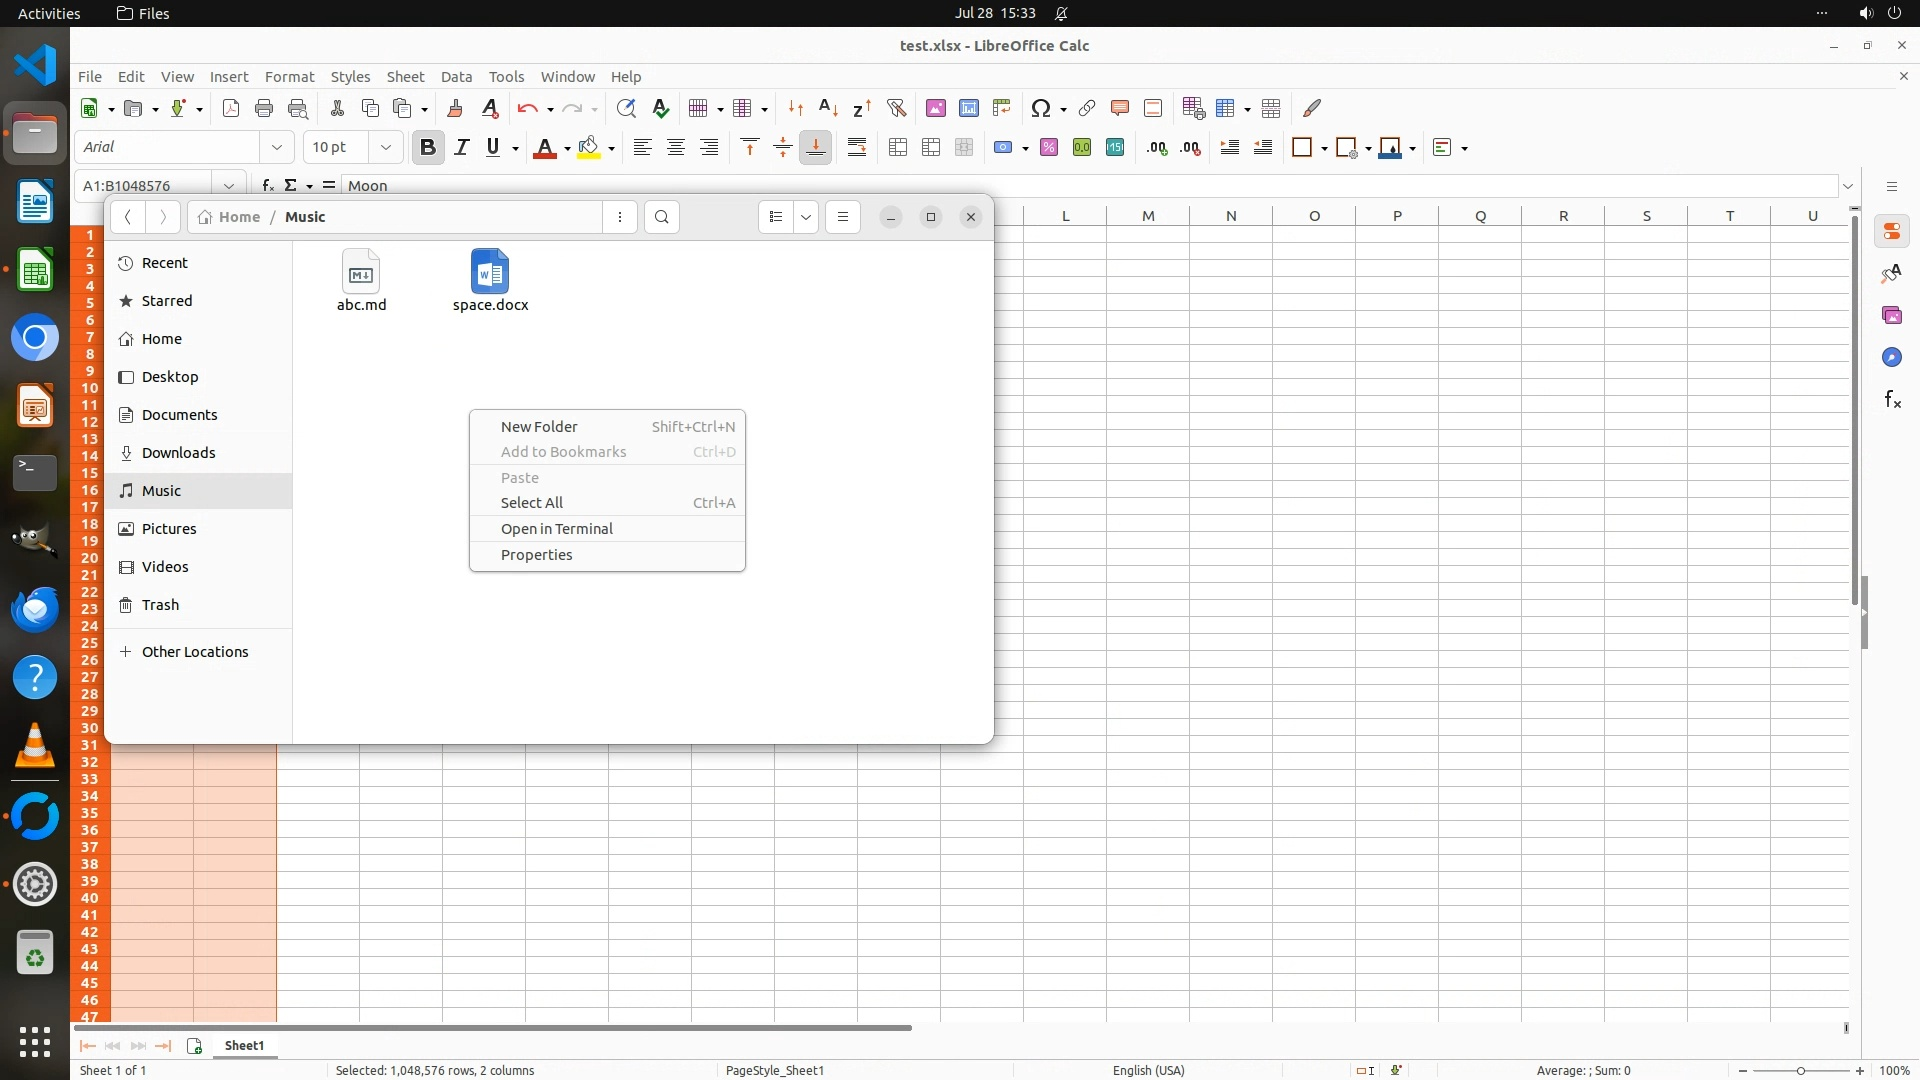Expand the font name dropdown
This screenshot has height=1080, width=1920.
tap(277, 147)
